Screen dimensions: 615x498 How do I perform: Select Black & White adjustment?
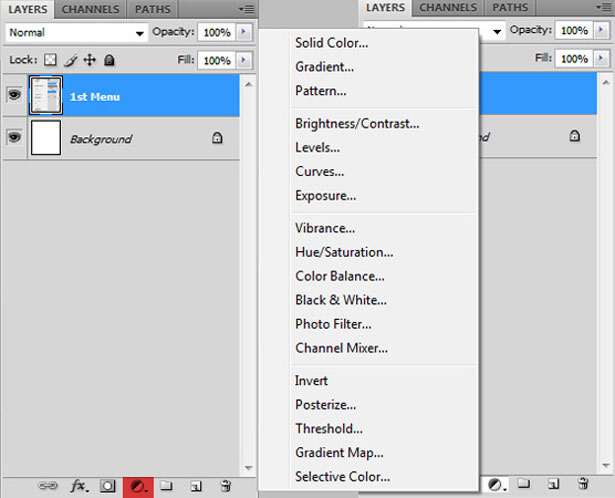(340, 300)
